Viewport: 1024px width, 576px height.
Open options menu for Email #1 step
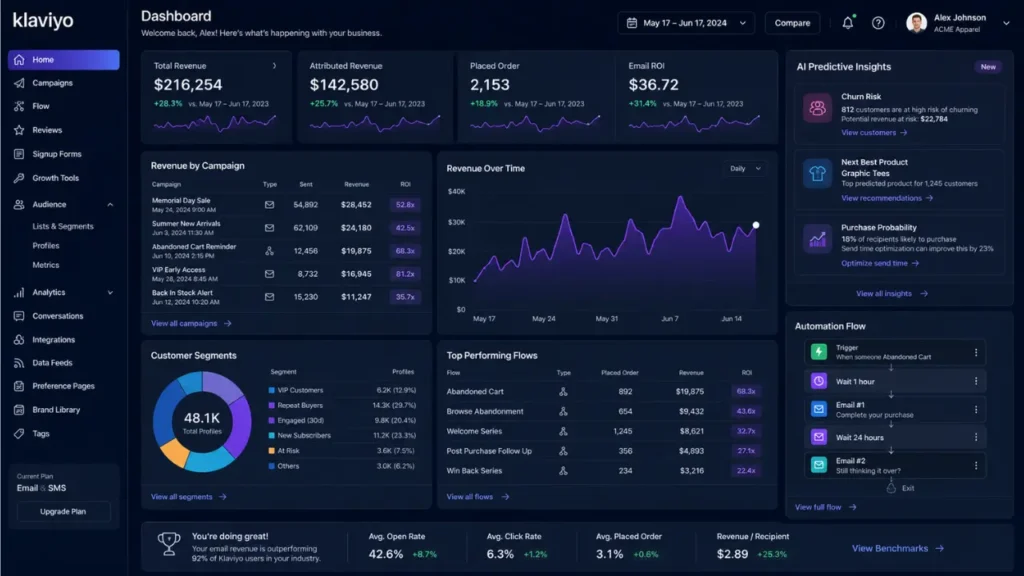click(976, 409)
